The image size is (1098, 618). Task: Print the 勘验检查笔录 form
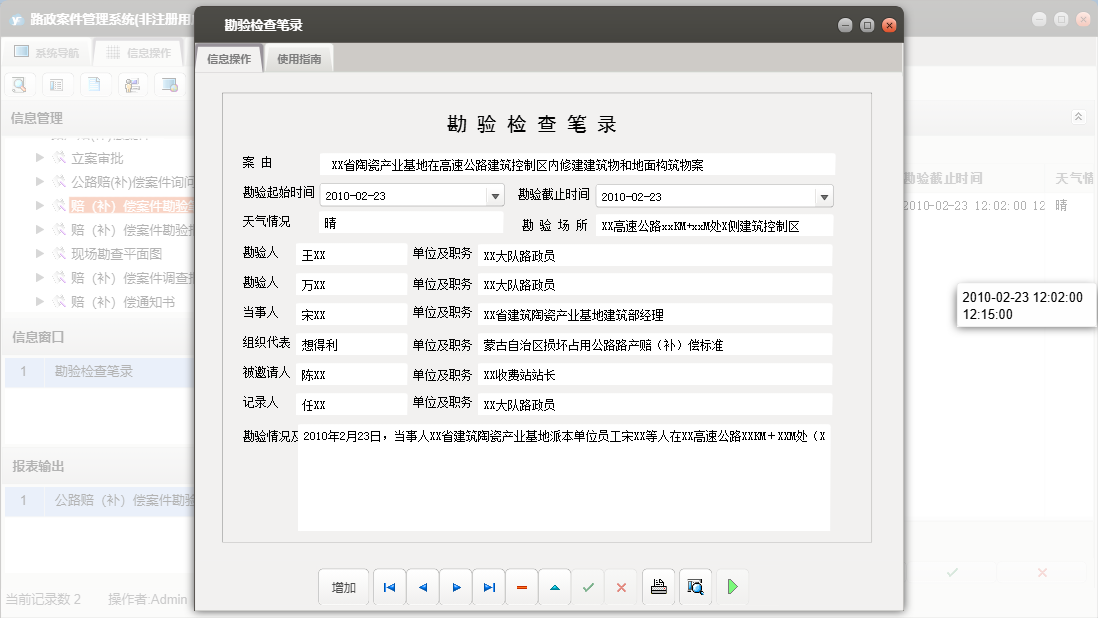[x=658, y=587]
